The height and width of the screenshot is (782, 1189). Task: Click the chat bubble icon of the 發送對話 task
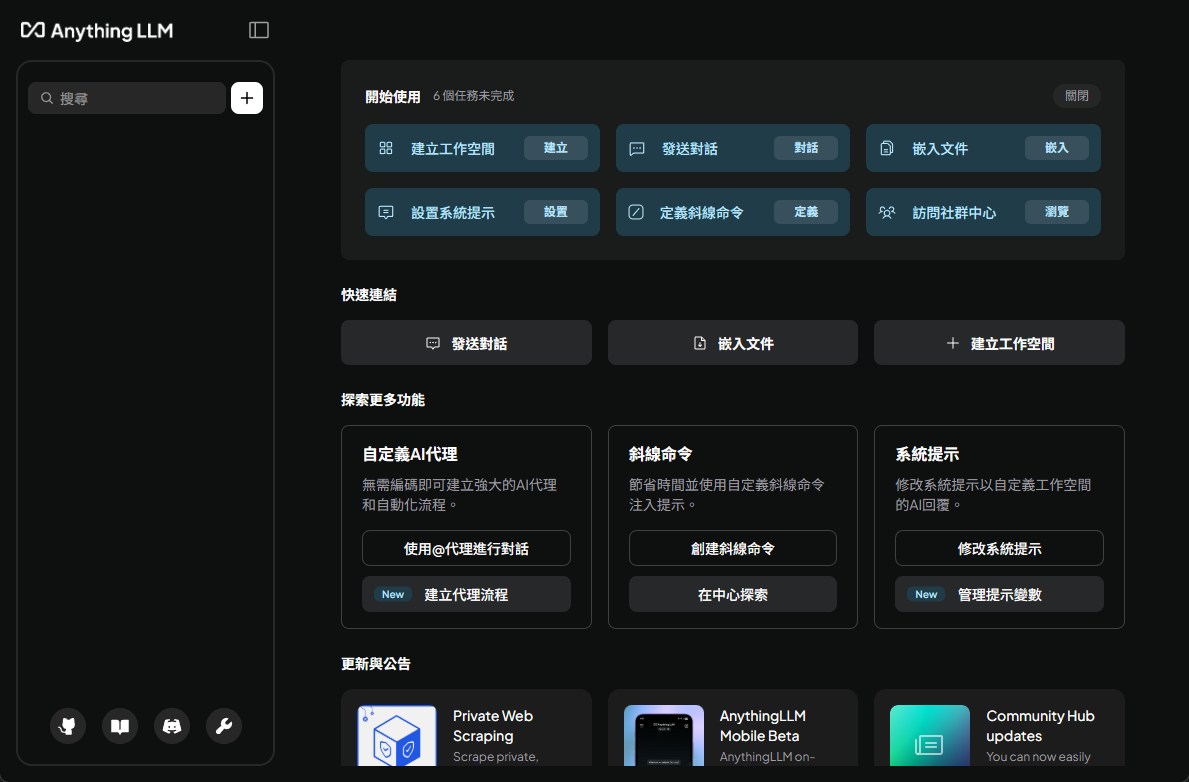[637, 149]
